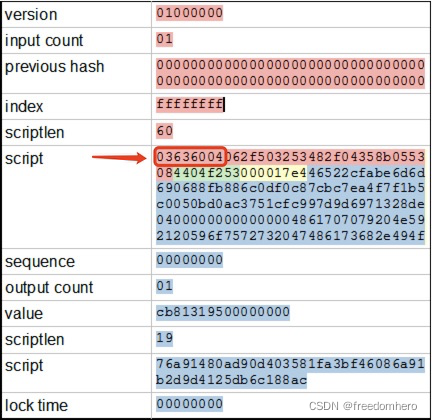The image size is (432, 420).
Task: Click the red arrow pointing at script
Action: 119,157
